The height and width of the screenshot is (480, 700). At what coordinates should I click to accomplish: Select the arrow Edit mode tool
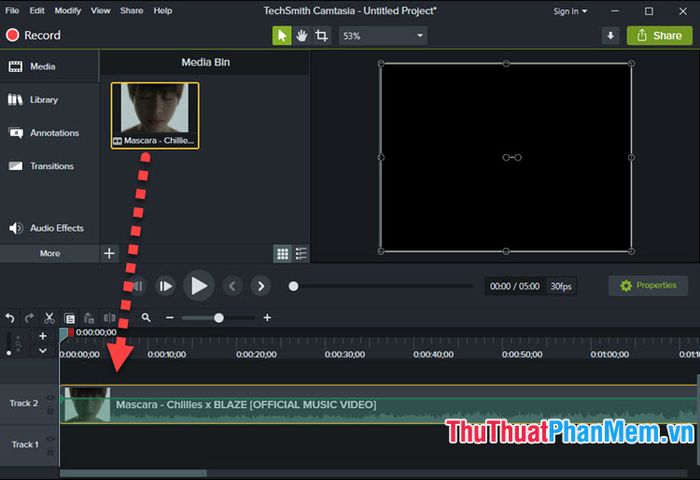(x=282, y=36)
